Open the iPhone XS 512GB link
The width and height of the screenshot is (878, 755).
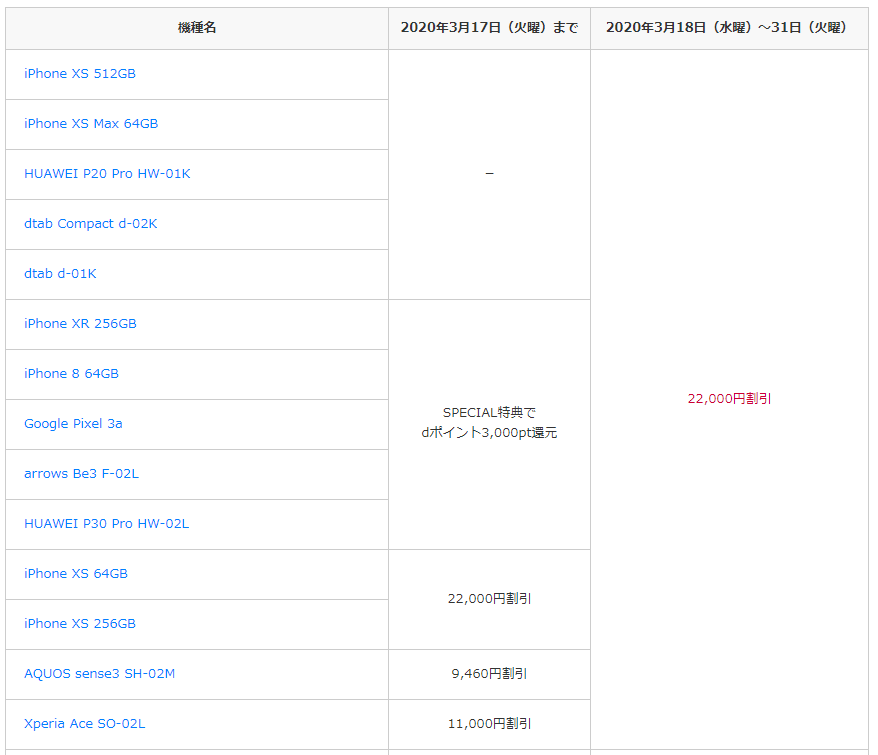(x=80, y=73)
